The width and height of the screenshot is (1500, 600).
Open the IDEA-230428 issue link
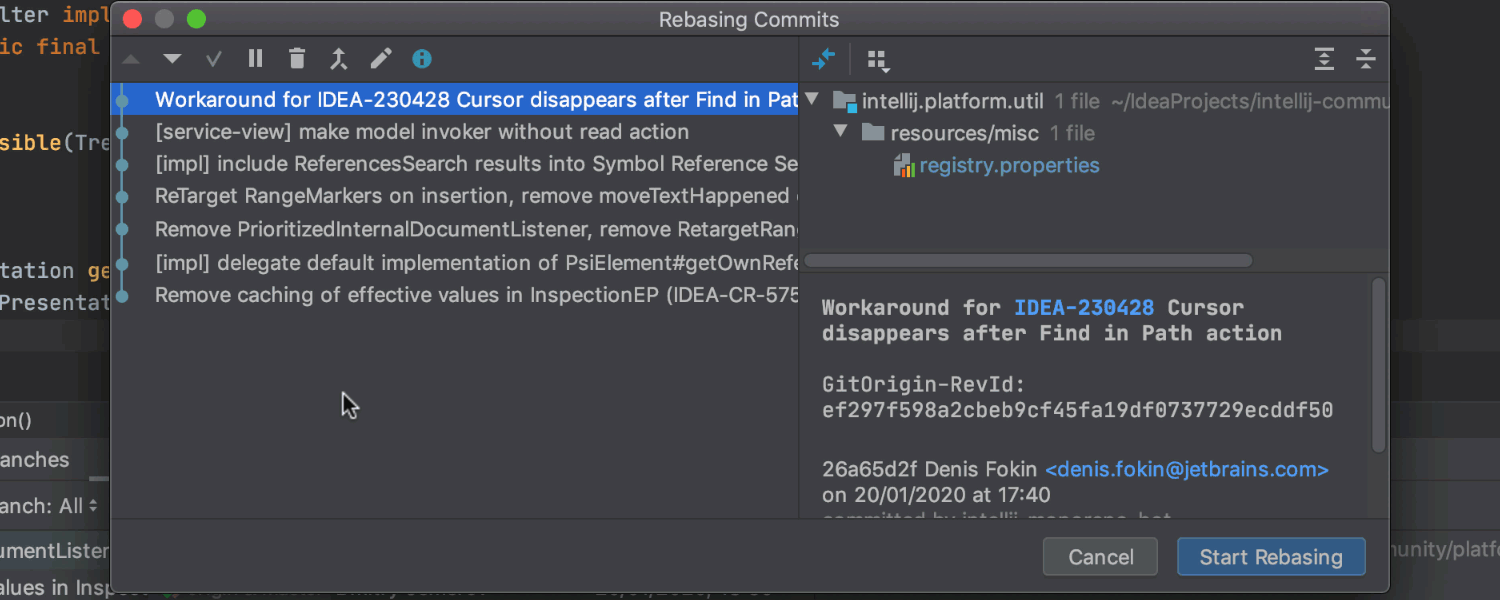click(1084, 308)
